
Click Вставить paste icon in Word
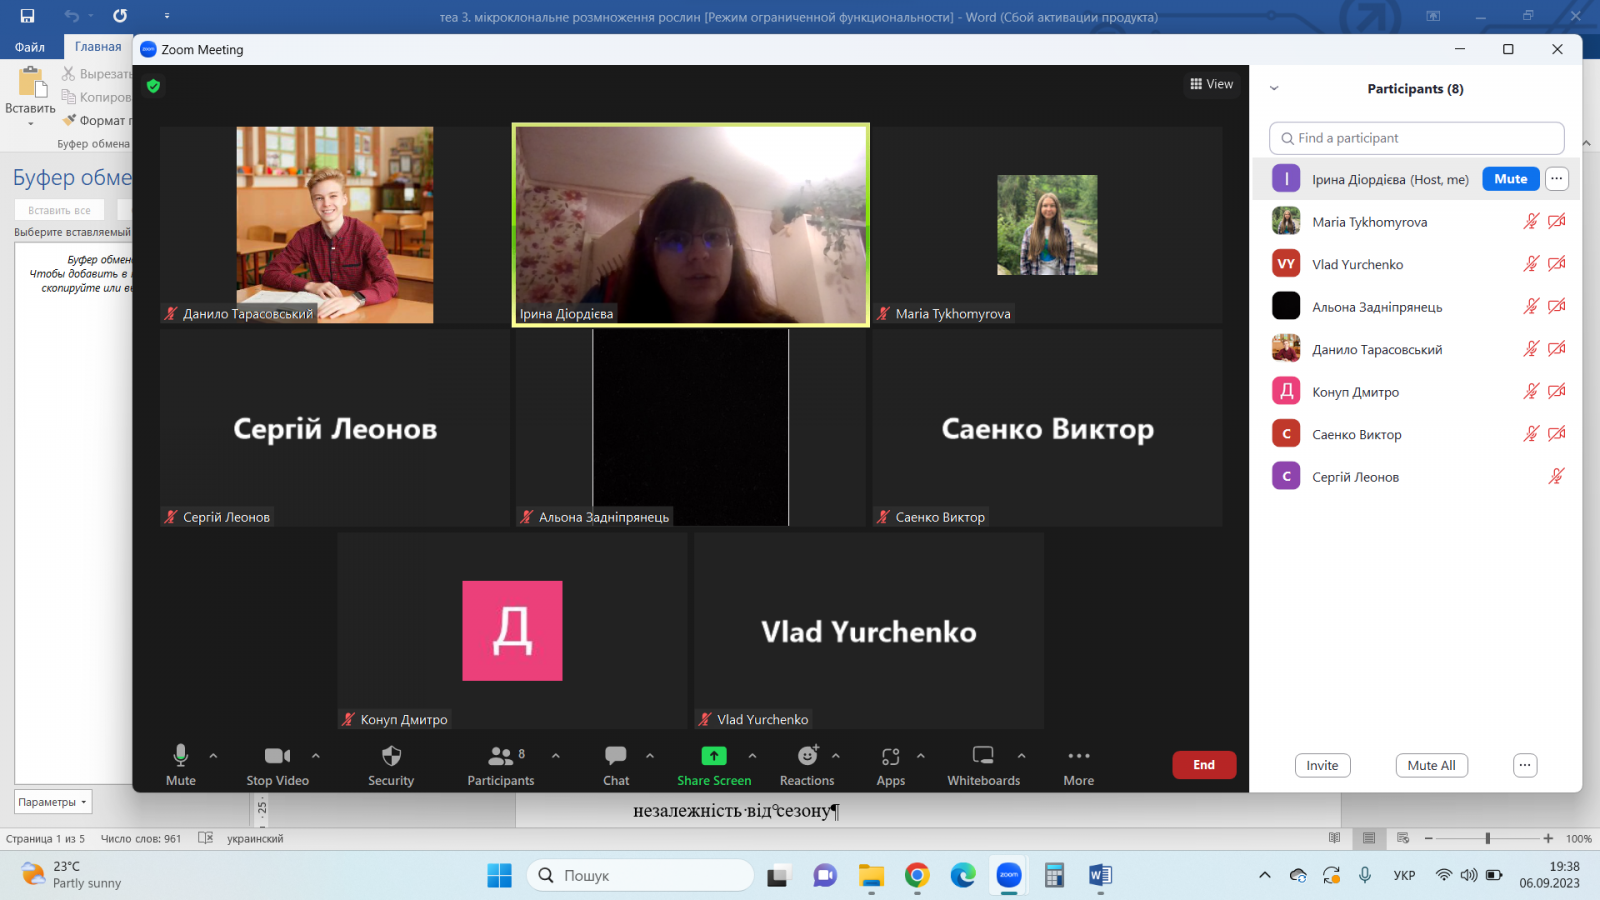coord(31,81)
